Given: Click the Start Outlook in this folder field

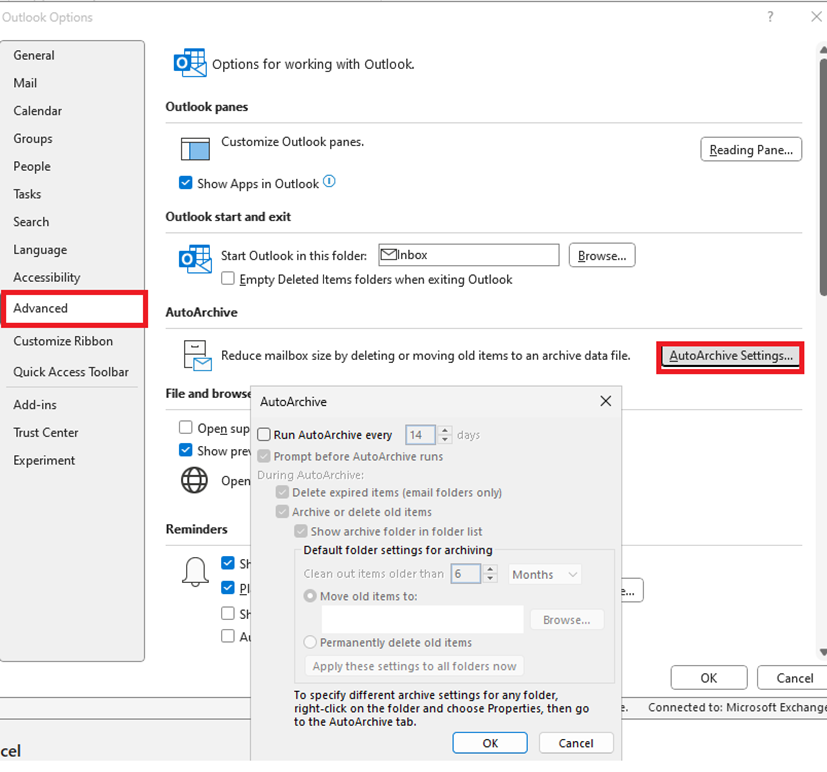Looking at the screenshot, I should coord(469,255).
